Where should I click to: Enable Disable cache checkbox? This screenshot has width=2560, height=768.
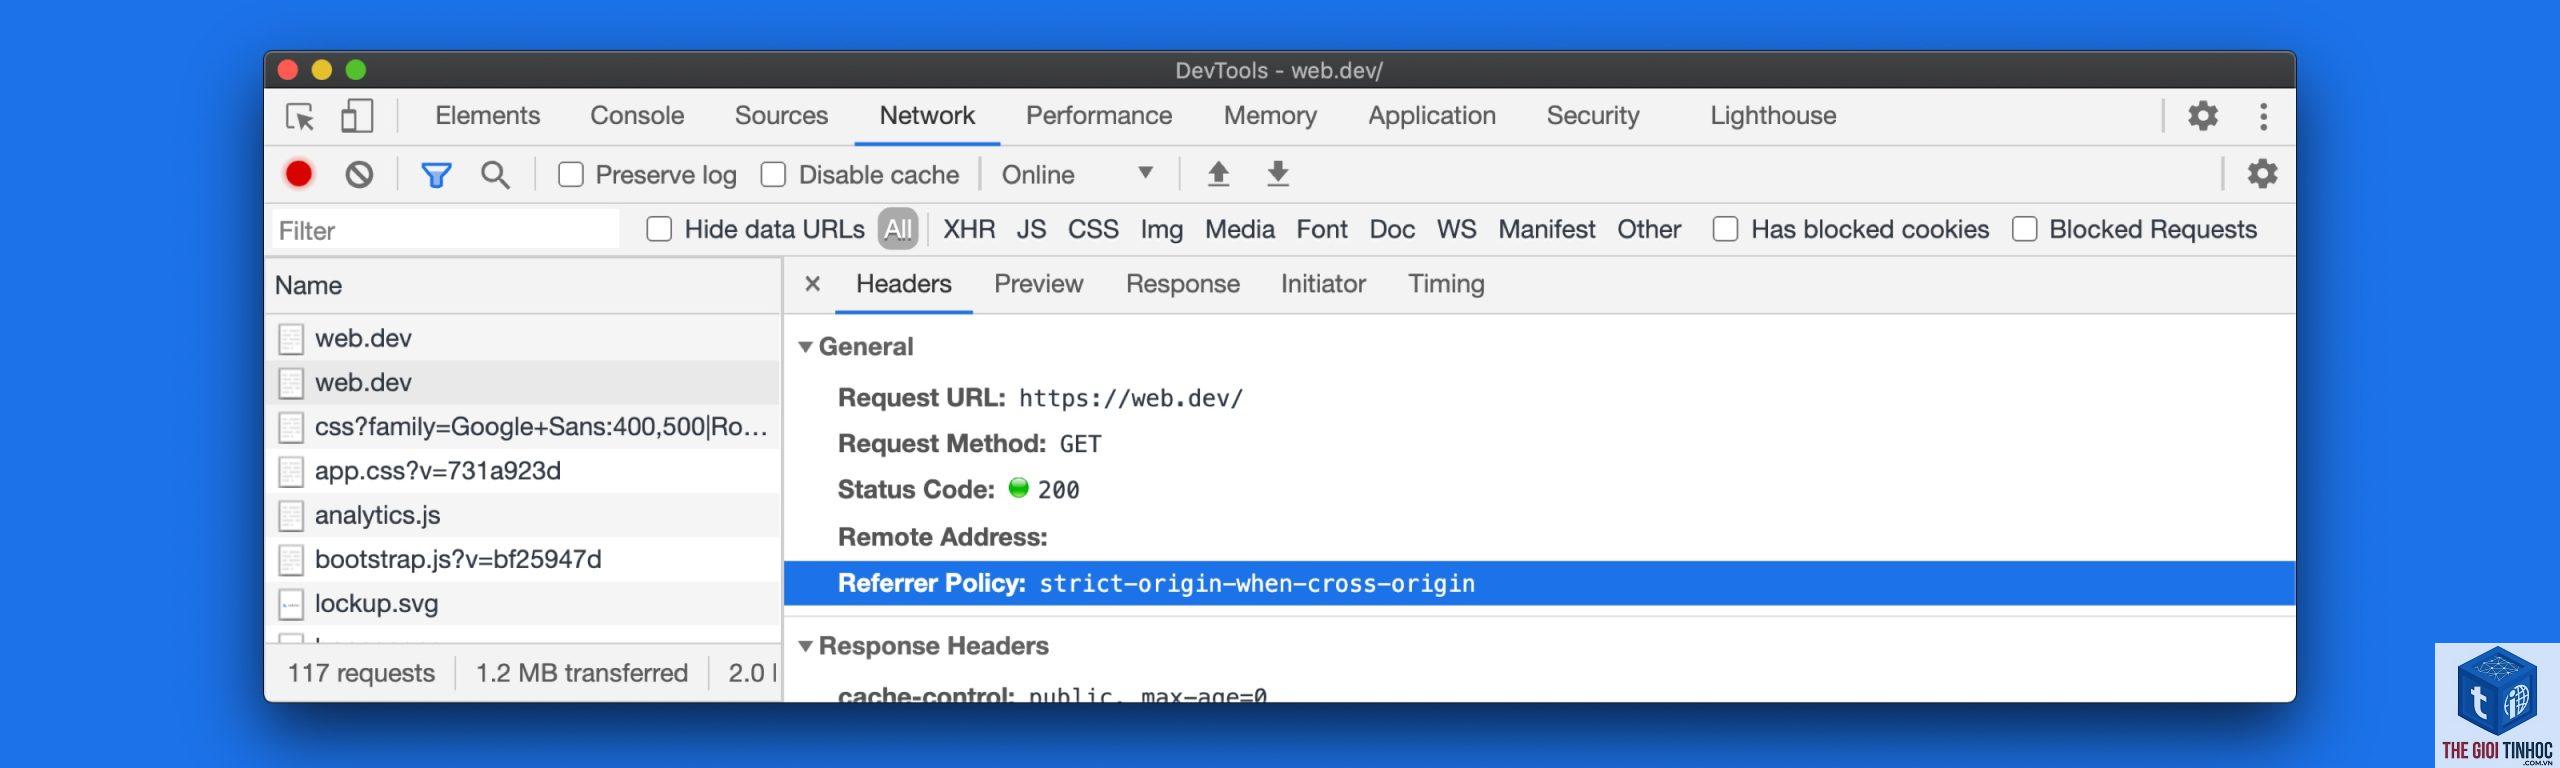coord(773,175)
